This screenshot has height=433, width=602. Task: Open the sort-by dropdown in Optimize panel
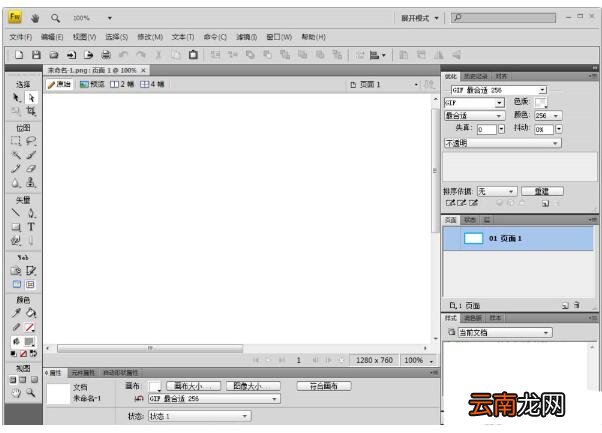coord(497,191)
